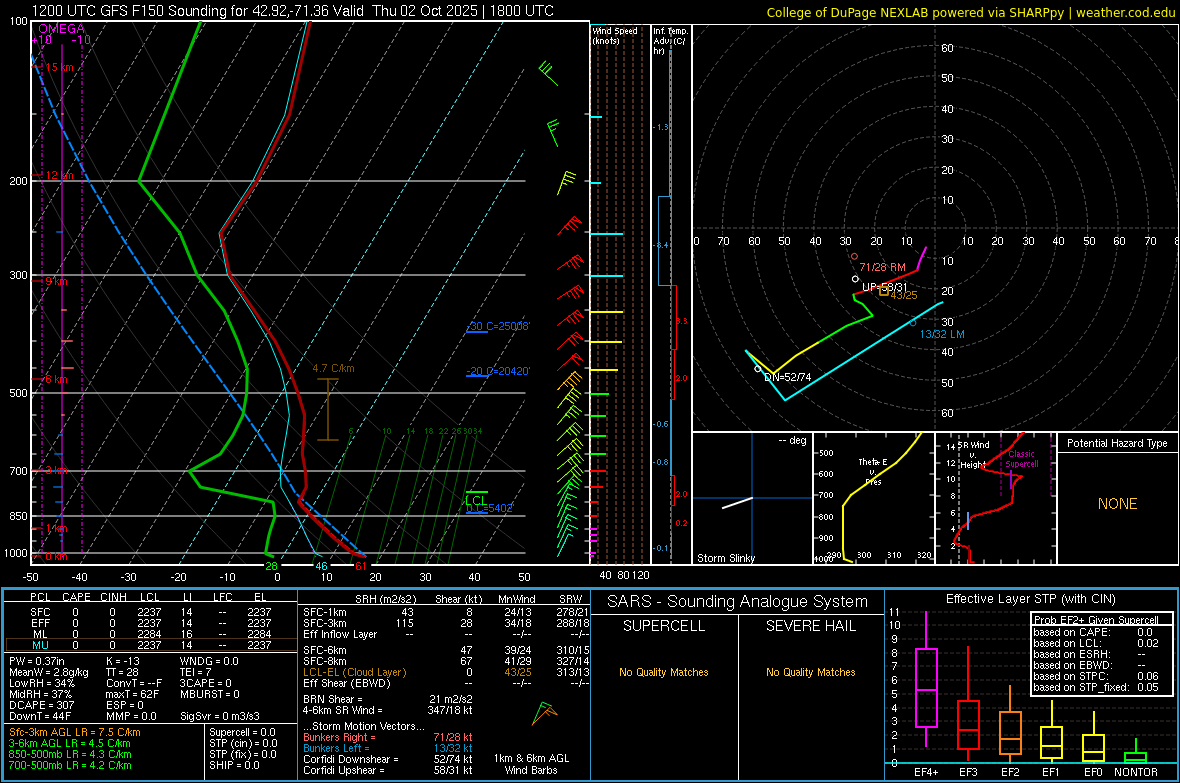Screen dimensions: 1180x783
Task: Click the OMEGA label
Action: (x=62, y=29)
